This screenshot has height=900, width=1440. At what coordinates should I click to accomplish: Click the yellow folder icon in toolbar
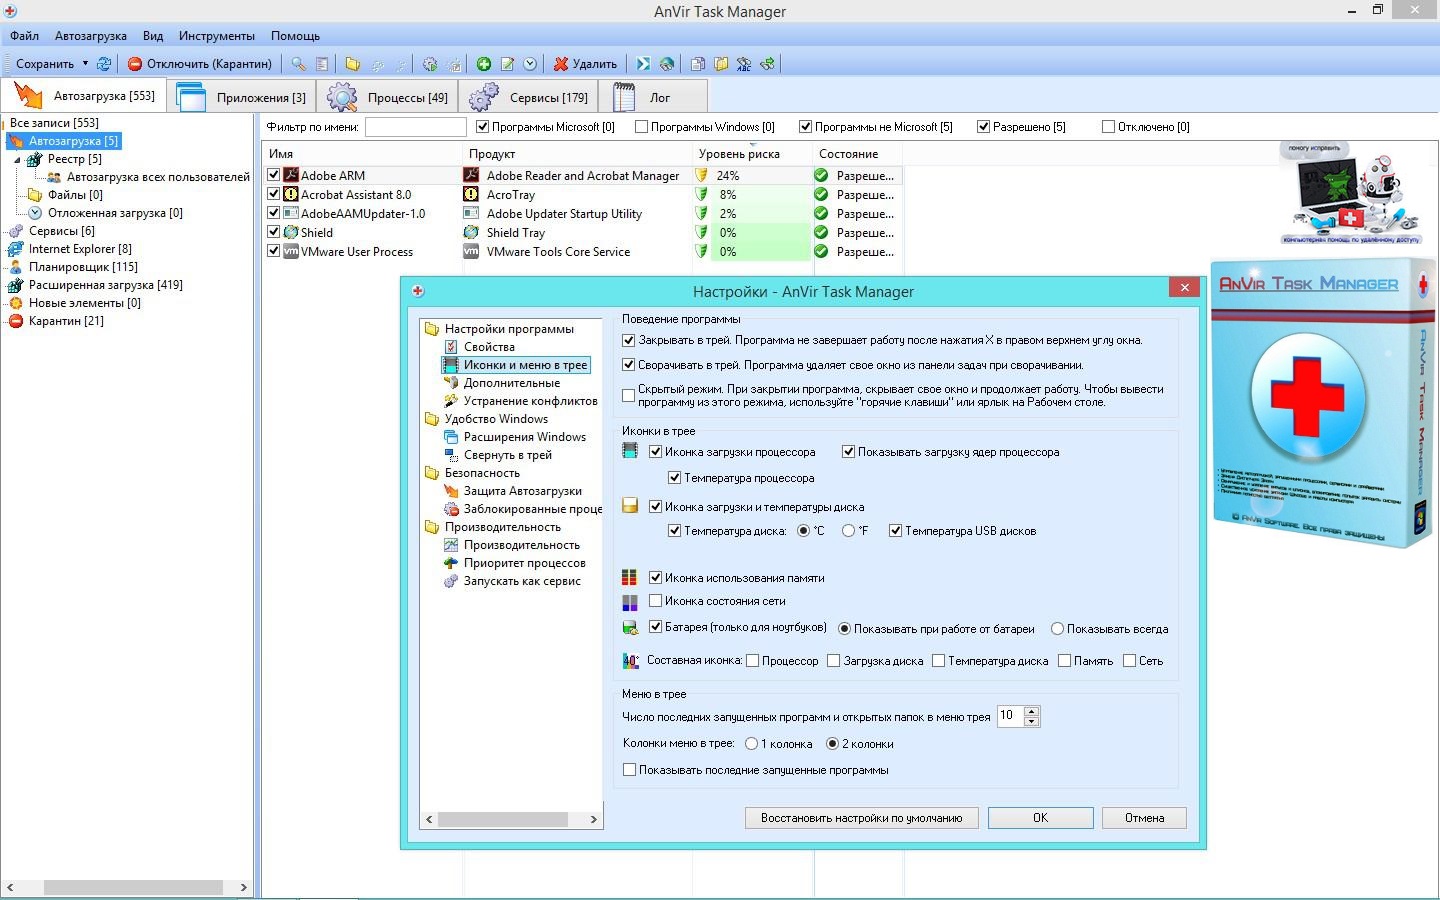(x=353, y=64)
